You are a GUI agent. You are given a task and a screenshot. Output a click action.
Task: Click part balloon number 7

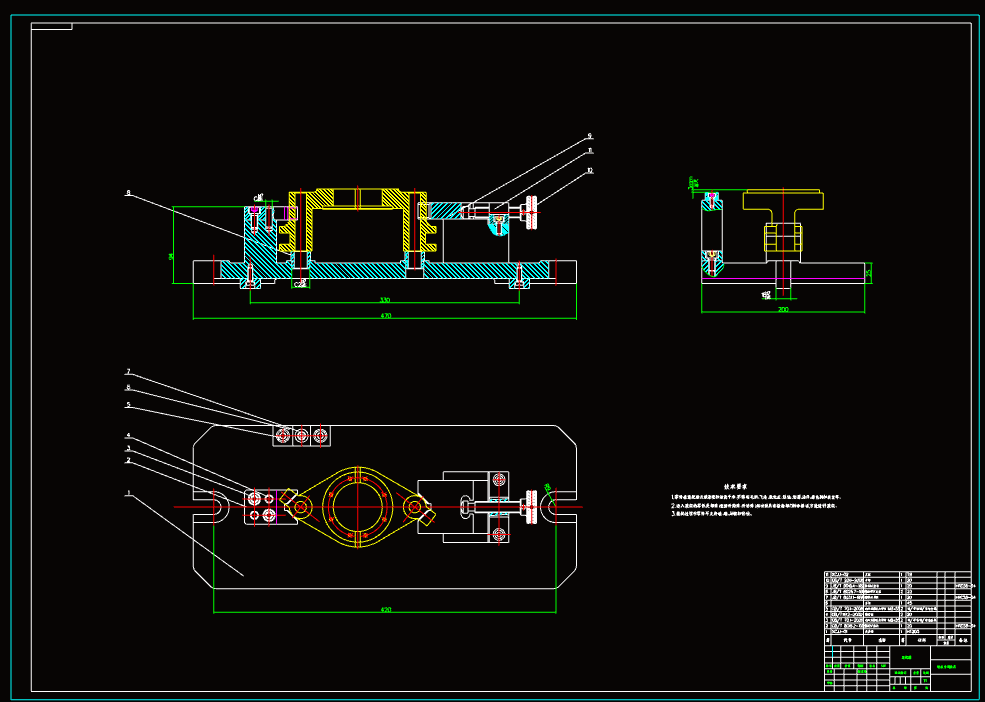(x=128, y=371)
